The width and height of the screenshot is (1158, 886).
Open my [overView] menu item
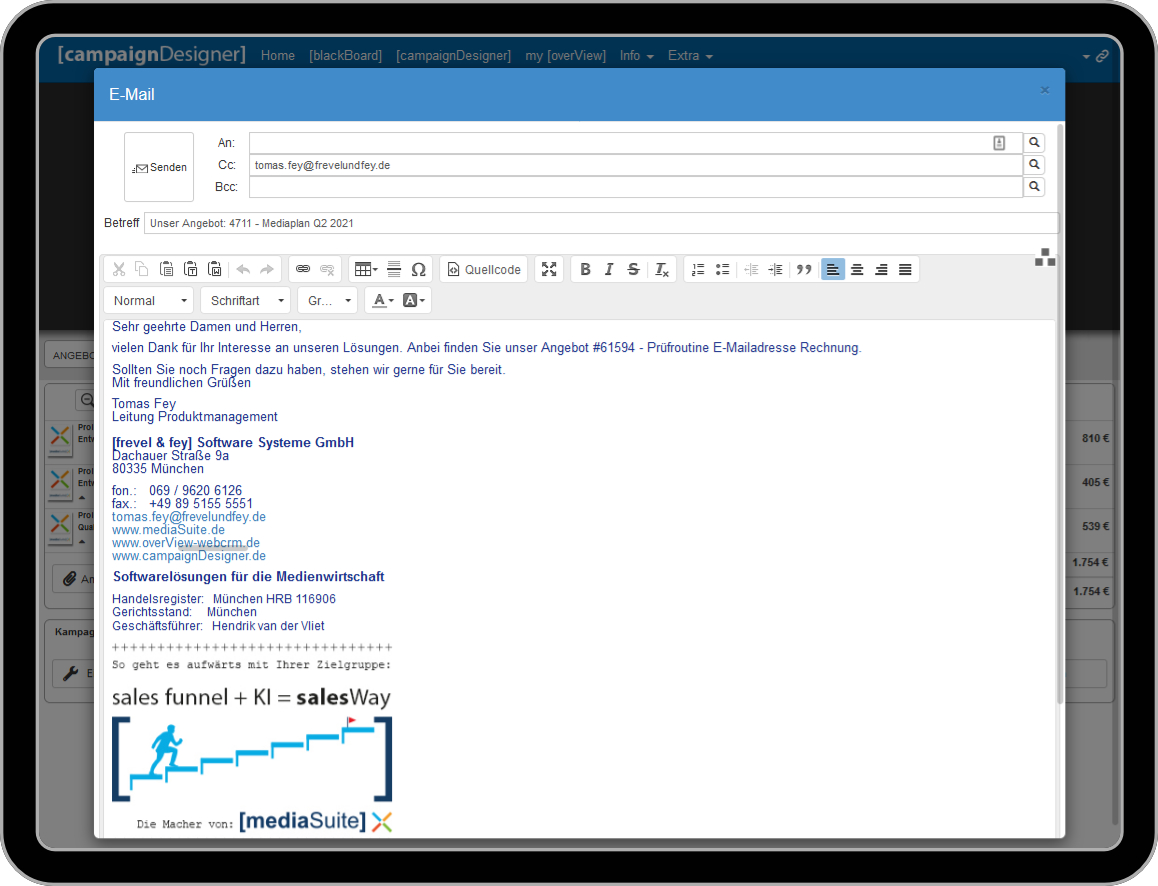point(566,55)
